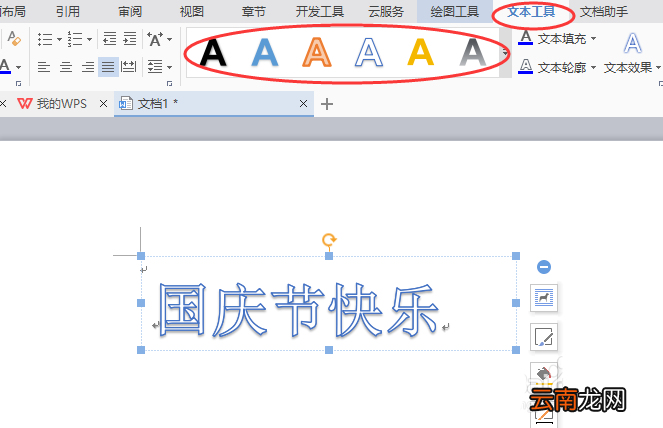Switch to the 云服务 tab
This screenshot has height=428, width=663.
pos(386,11)
